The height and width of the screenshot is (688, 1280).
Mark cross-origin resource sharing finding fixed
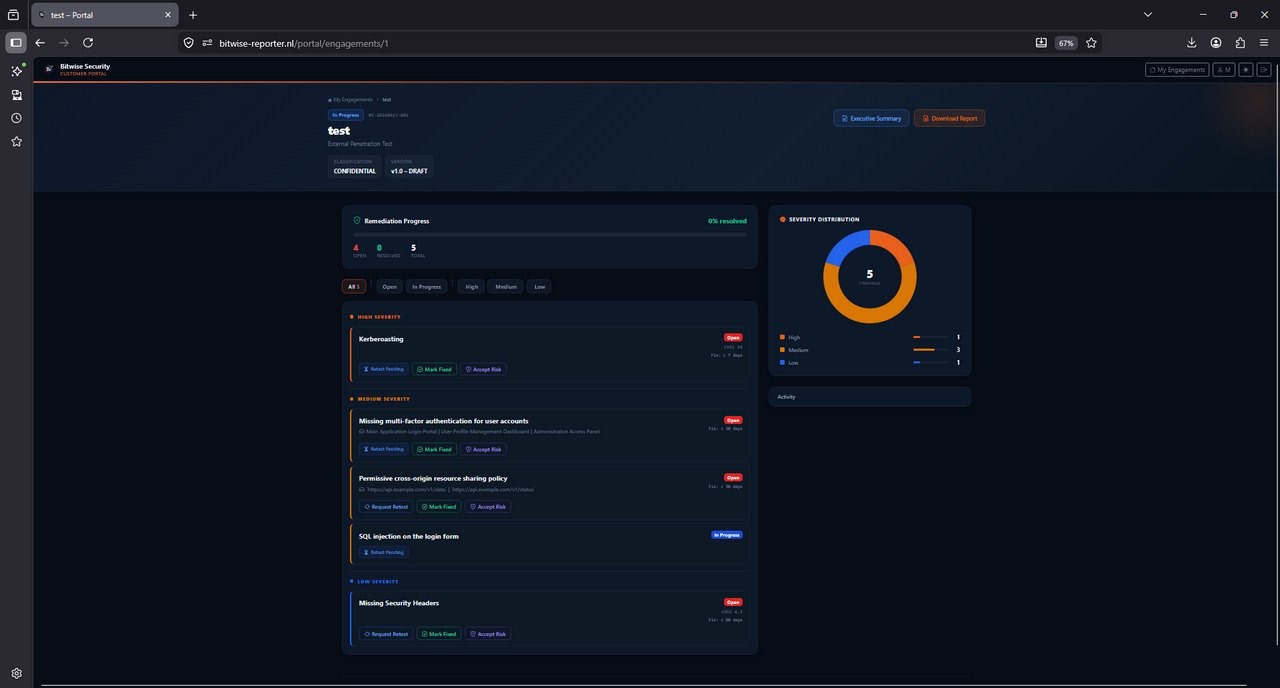point(439,507)
